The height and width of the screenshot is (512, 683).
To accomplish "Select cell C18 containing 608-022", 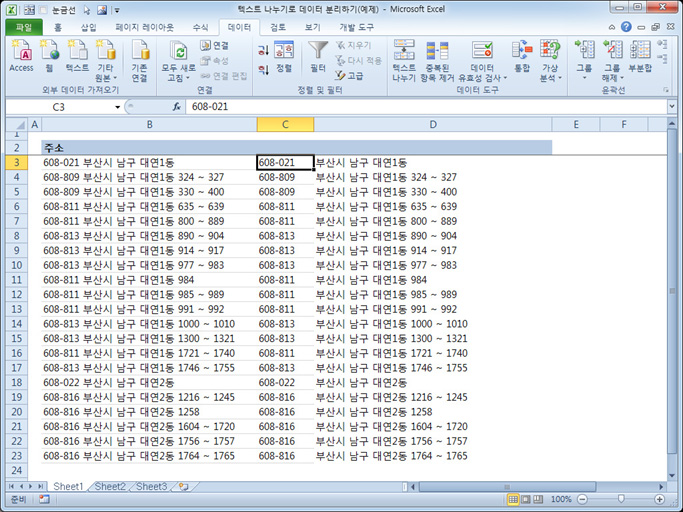I will pos(285,383).
